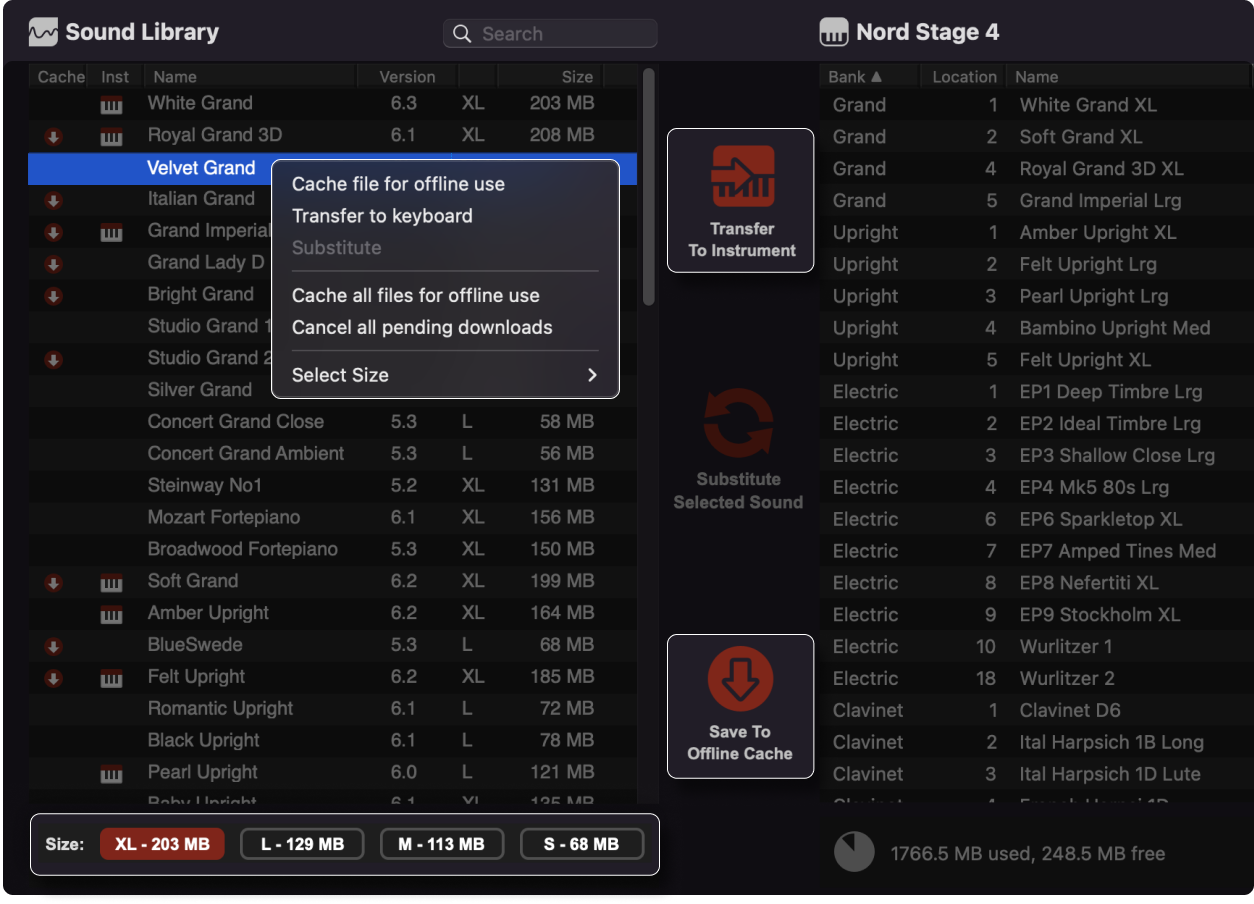Click the cache arrow icon for Italian Grand
1254x904 pixels.
54,200
